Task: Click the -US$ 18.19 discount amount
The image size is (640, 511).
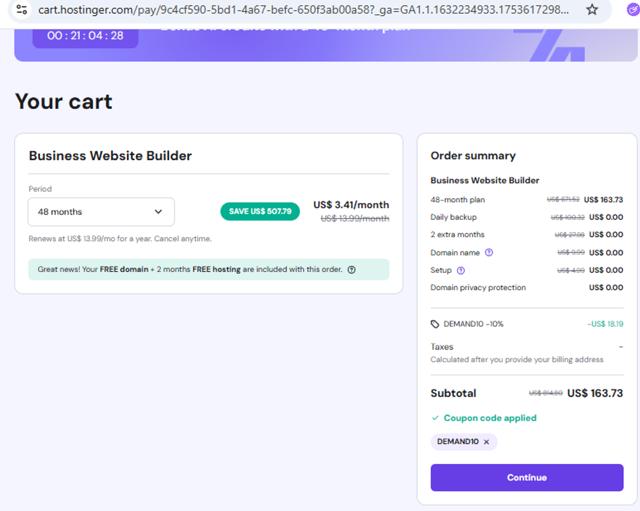Action: point(605,324)
